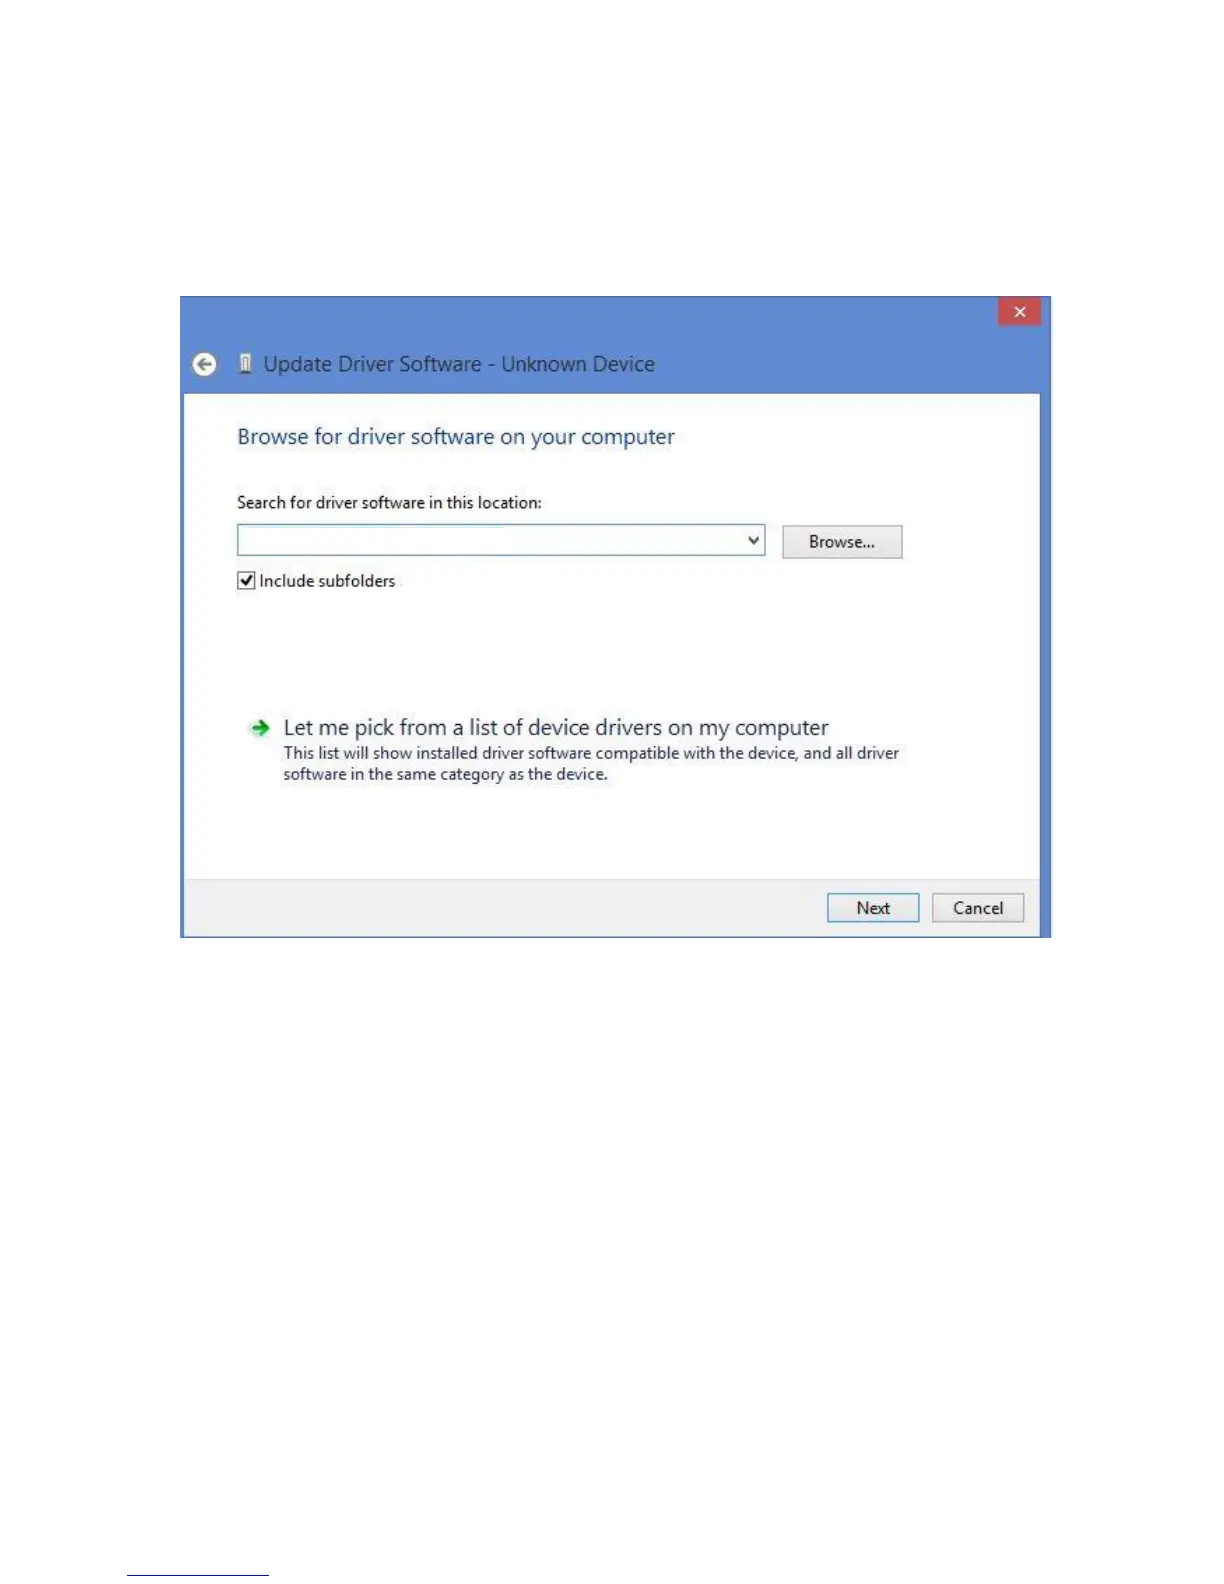
Task: Click blank white area below Include subfolders
Action: pos(600,650)
